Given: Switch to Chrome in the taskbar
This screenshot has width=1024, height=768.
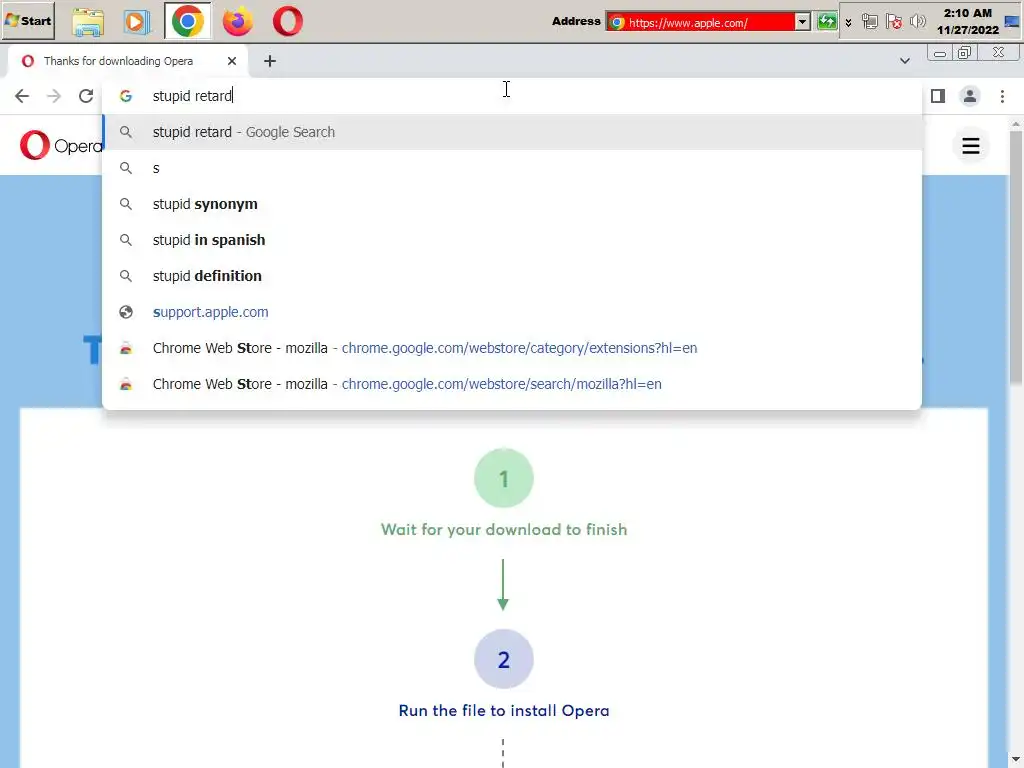Looking at the screenshot, I should tap(187, 22).
